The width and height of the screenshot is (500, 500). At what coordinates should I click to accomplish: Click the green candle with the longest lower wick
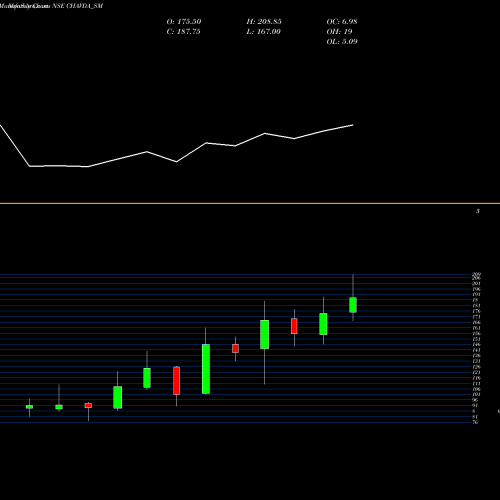tap(264, 335)
